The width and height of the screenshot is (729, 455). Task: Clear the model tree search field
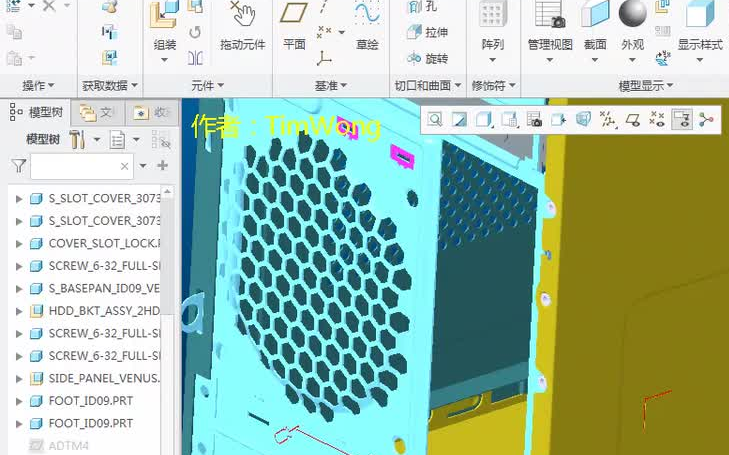click(x=125, y=166)
